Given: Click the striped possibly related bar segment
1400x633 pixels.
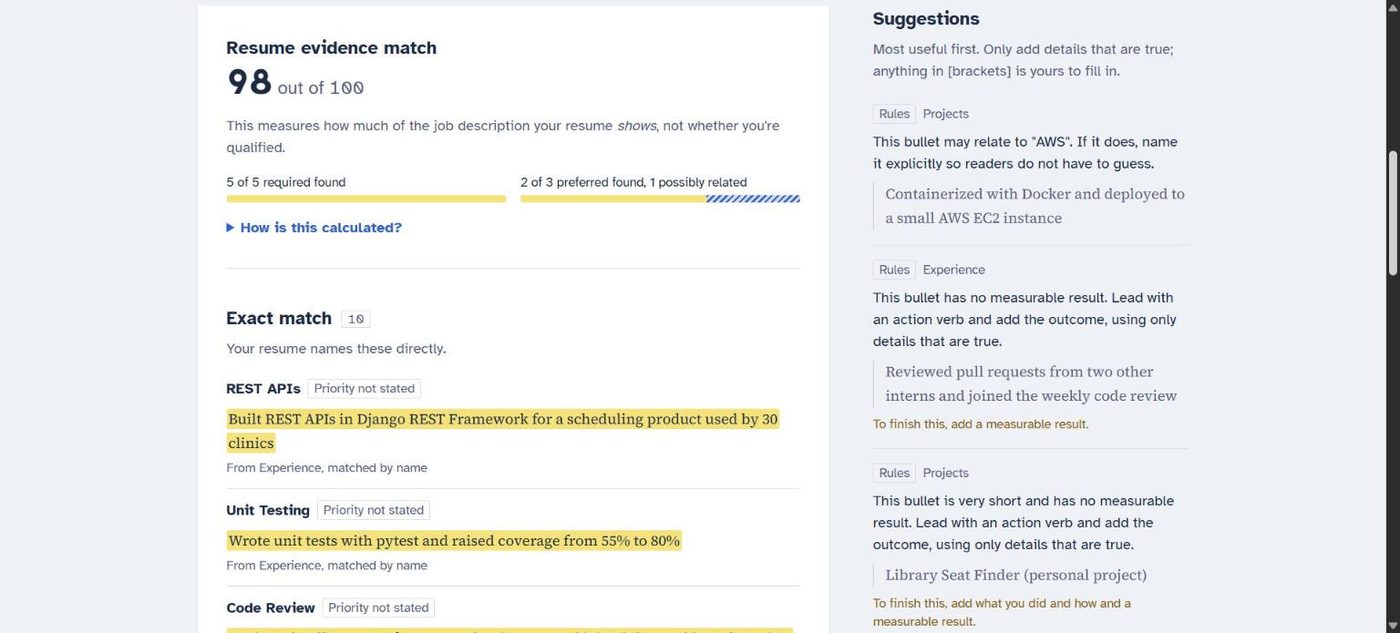Looking at the screenshot, I should coord(753,199).
